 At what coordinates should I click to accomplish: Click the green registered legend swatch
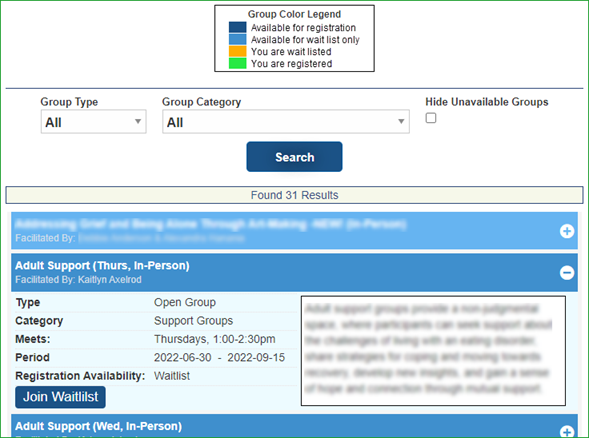click(237, 63)
